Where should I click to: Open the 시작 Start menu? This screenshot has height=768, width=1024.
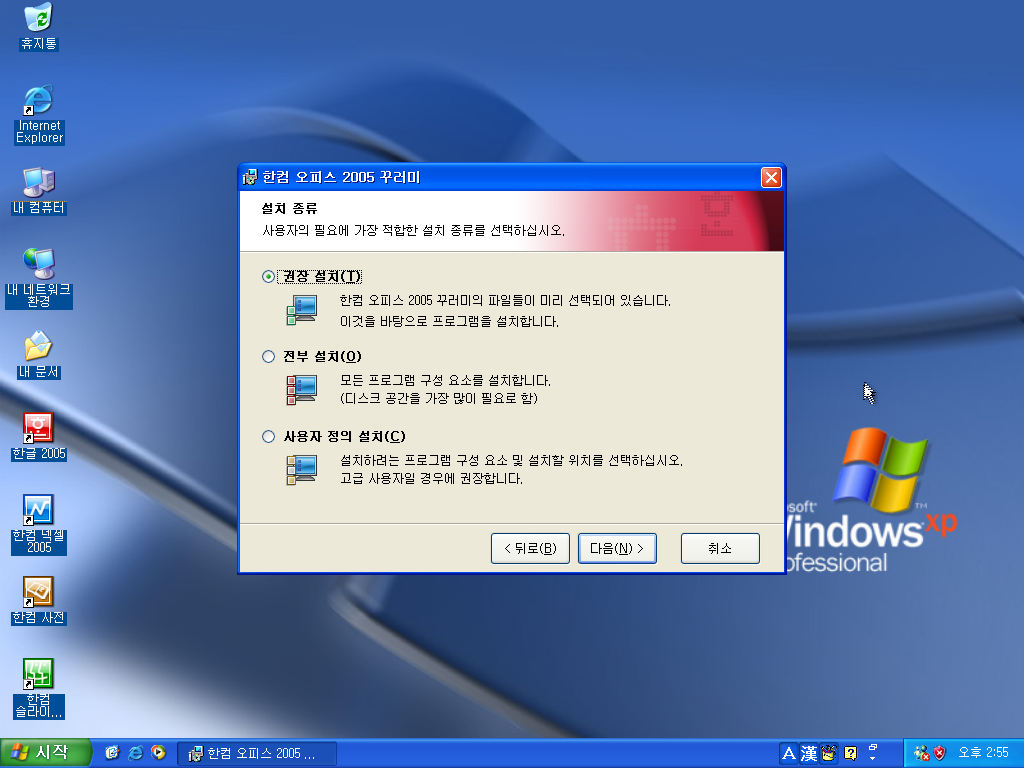click(x=45, y=753)
